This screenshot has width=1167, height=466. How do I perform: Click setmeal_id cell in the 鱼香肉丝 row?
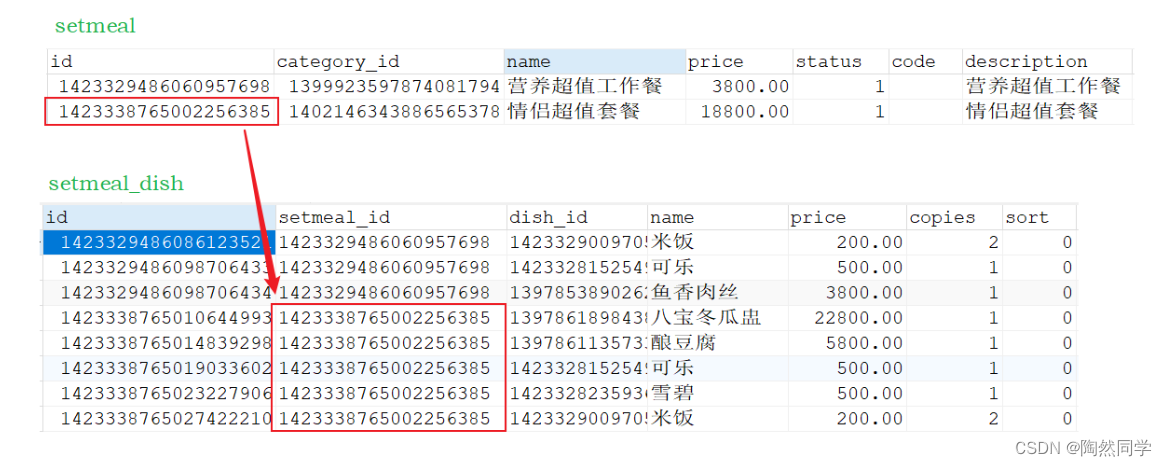click(x=391, y=293)
